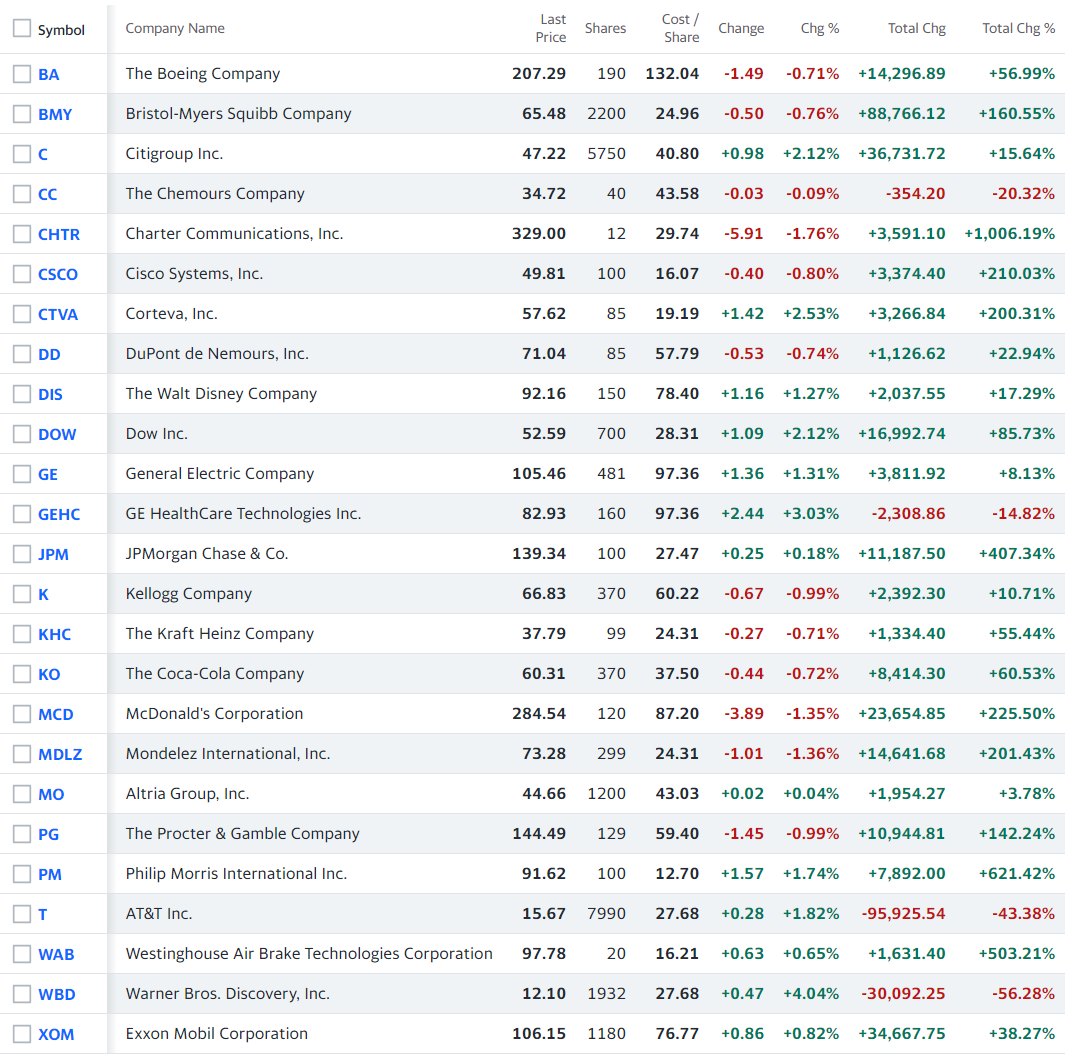Check the WBD row checkbox
This screenshot has height=1059, width=1065.
tap(22, 994)
